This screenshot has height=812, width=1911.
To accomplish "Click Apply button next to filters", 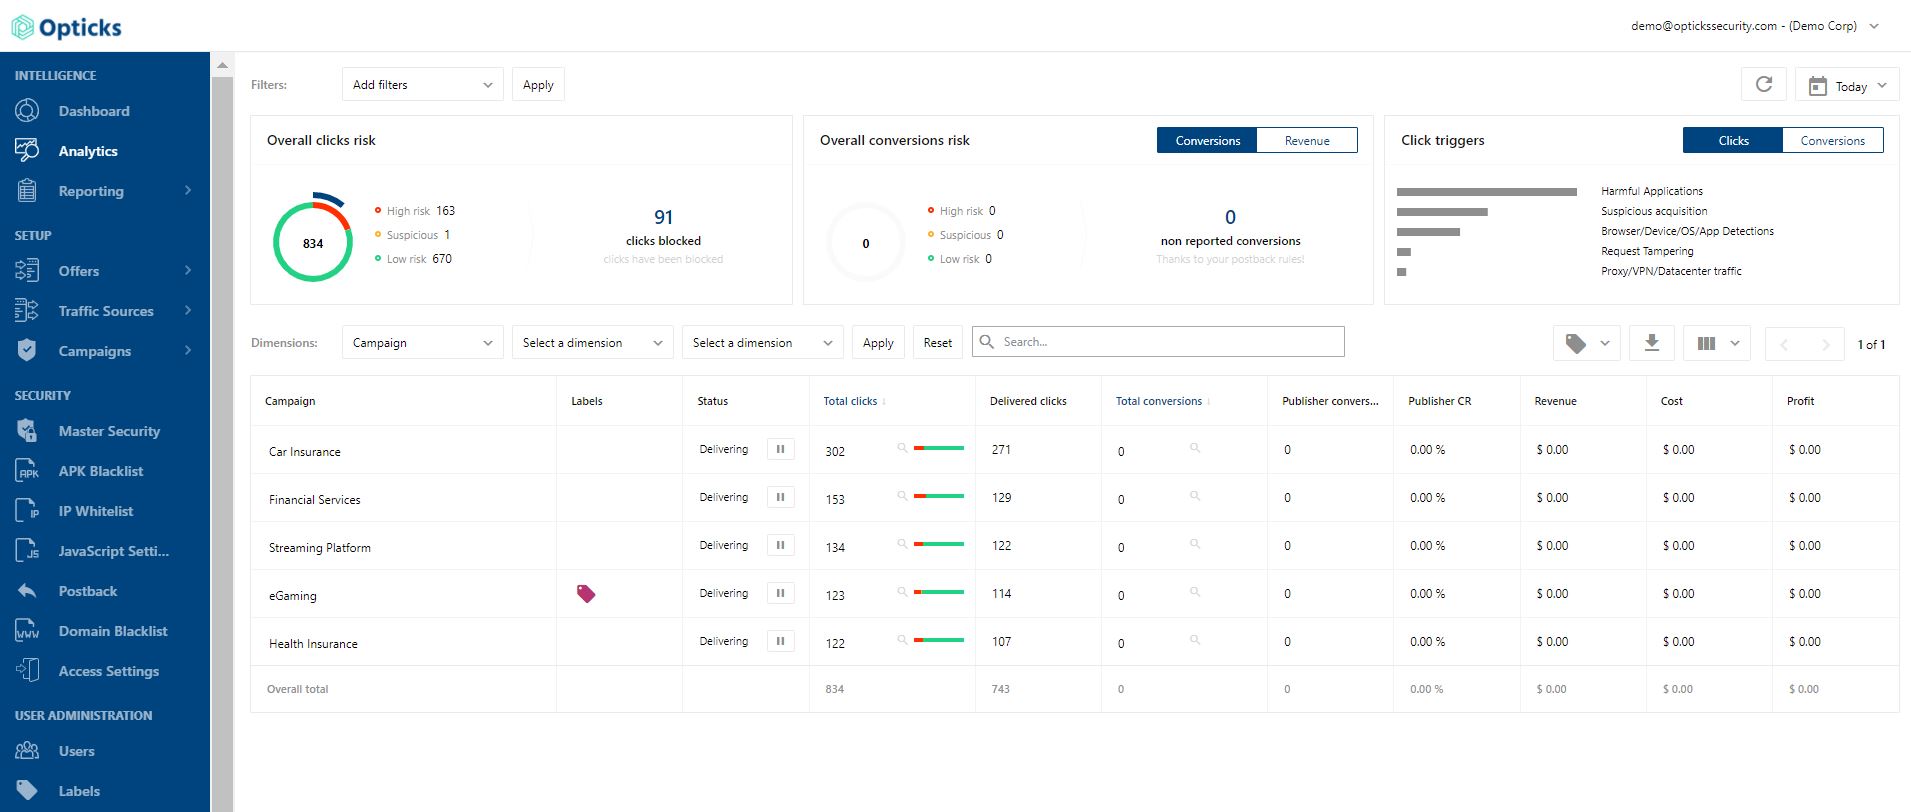I will (x=538, y=85).
